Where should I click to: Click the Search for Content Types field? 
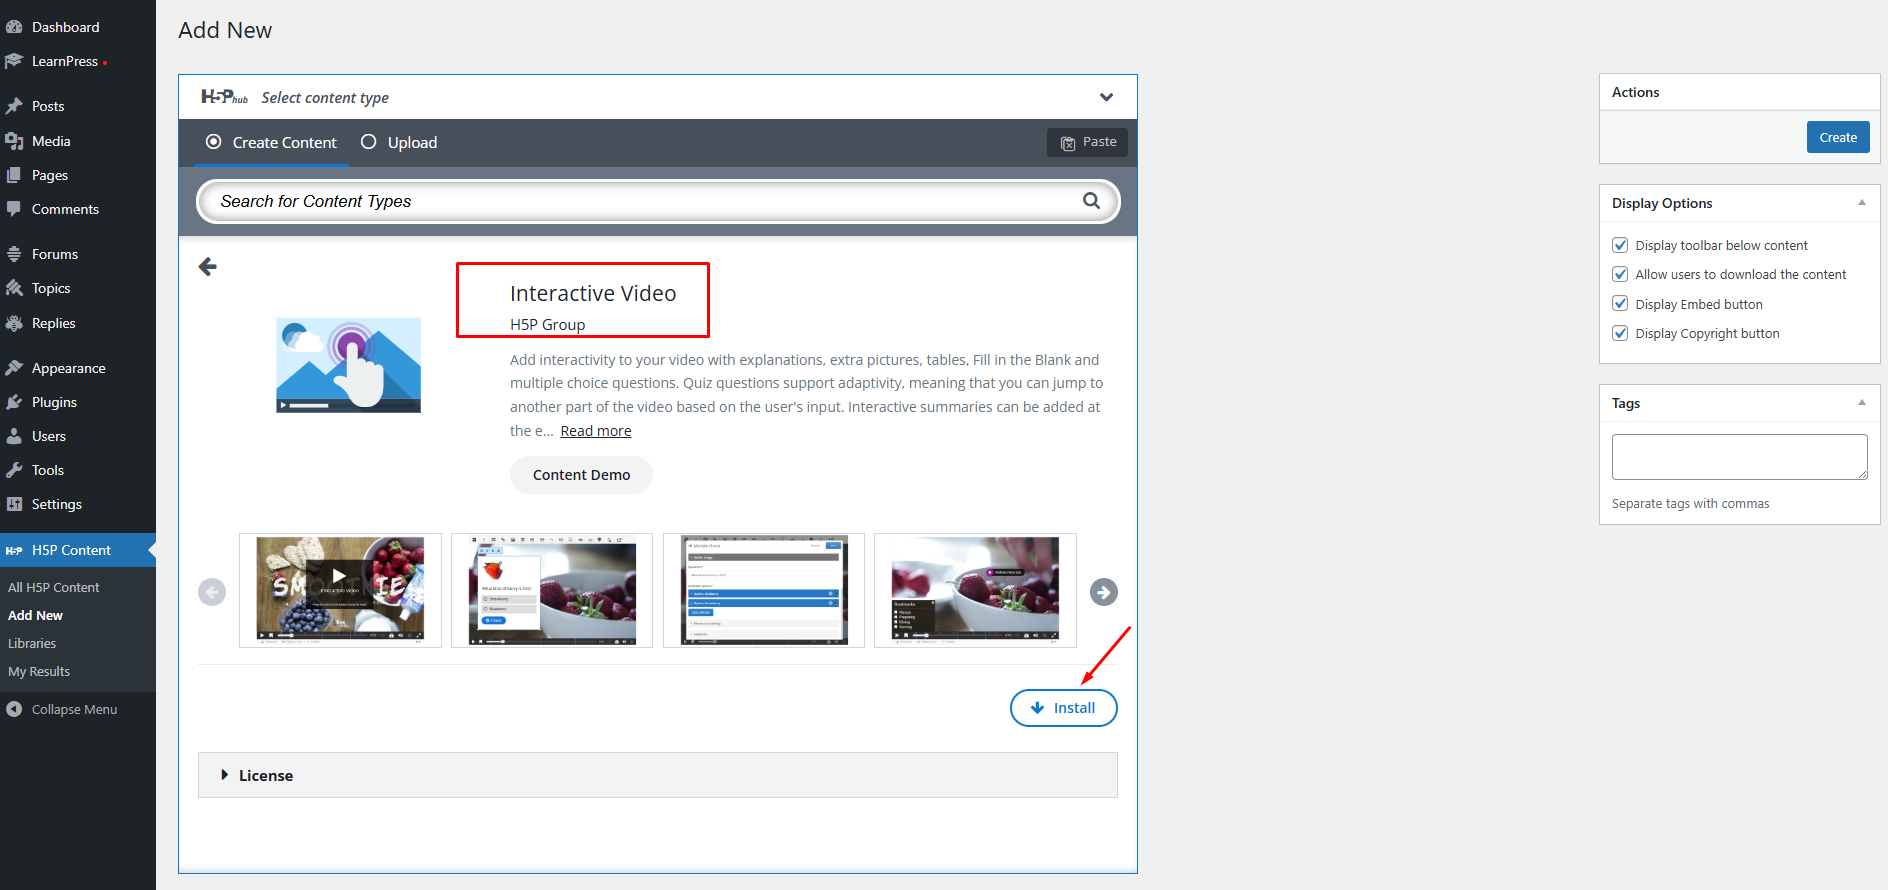[x=658, y=201]
